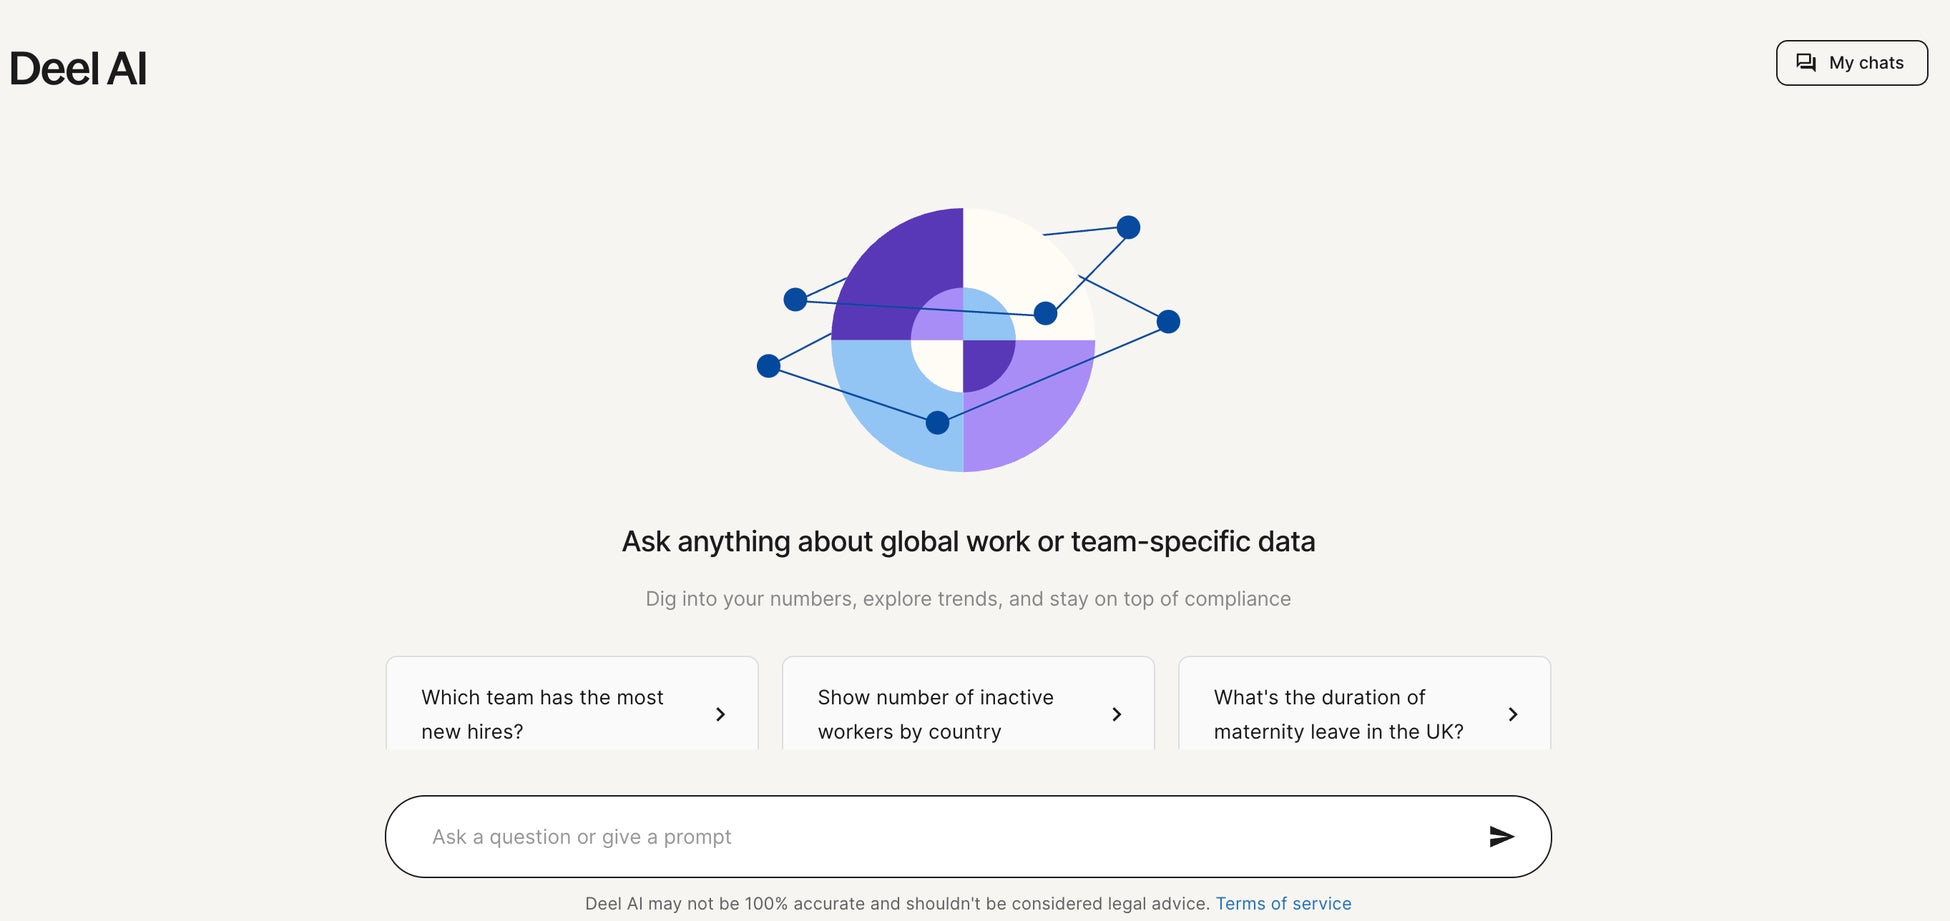1950x921 pixels.
Task: Open the Terms of service link
Action: coord(1283,904)
